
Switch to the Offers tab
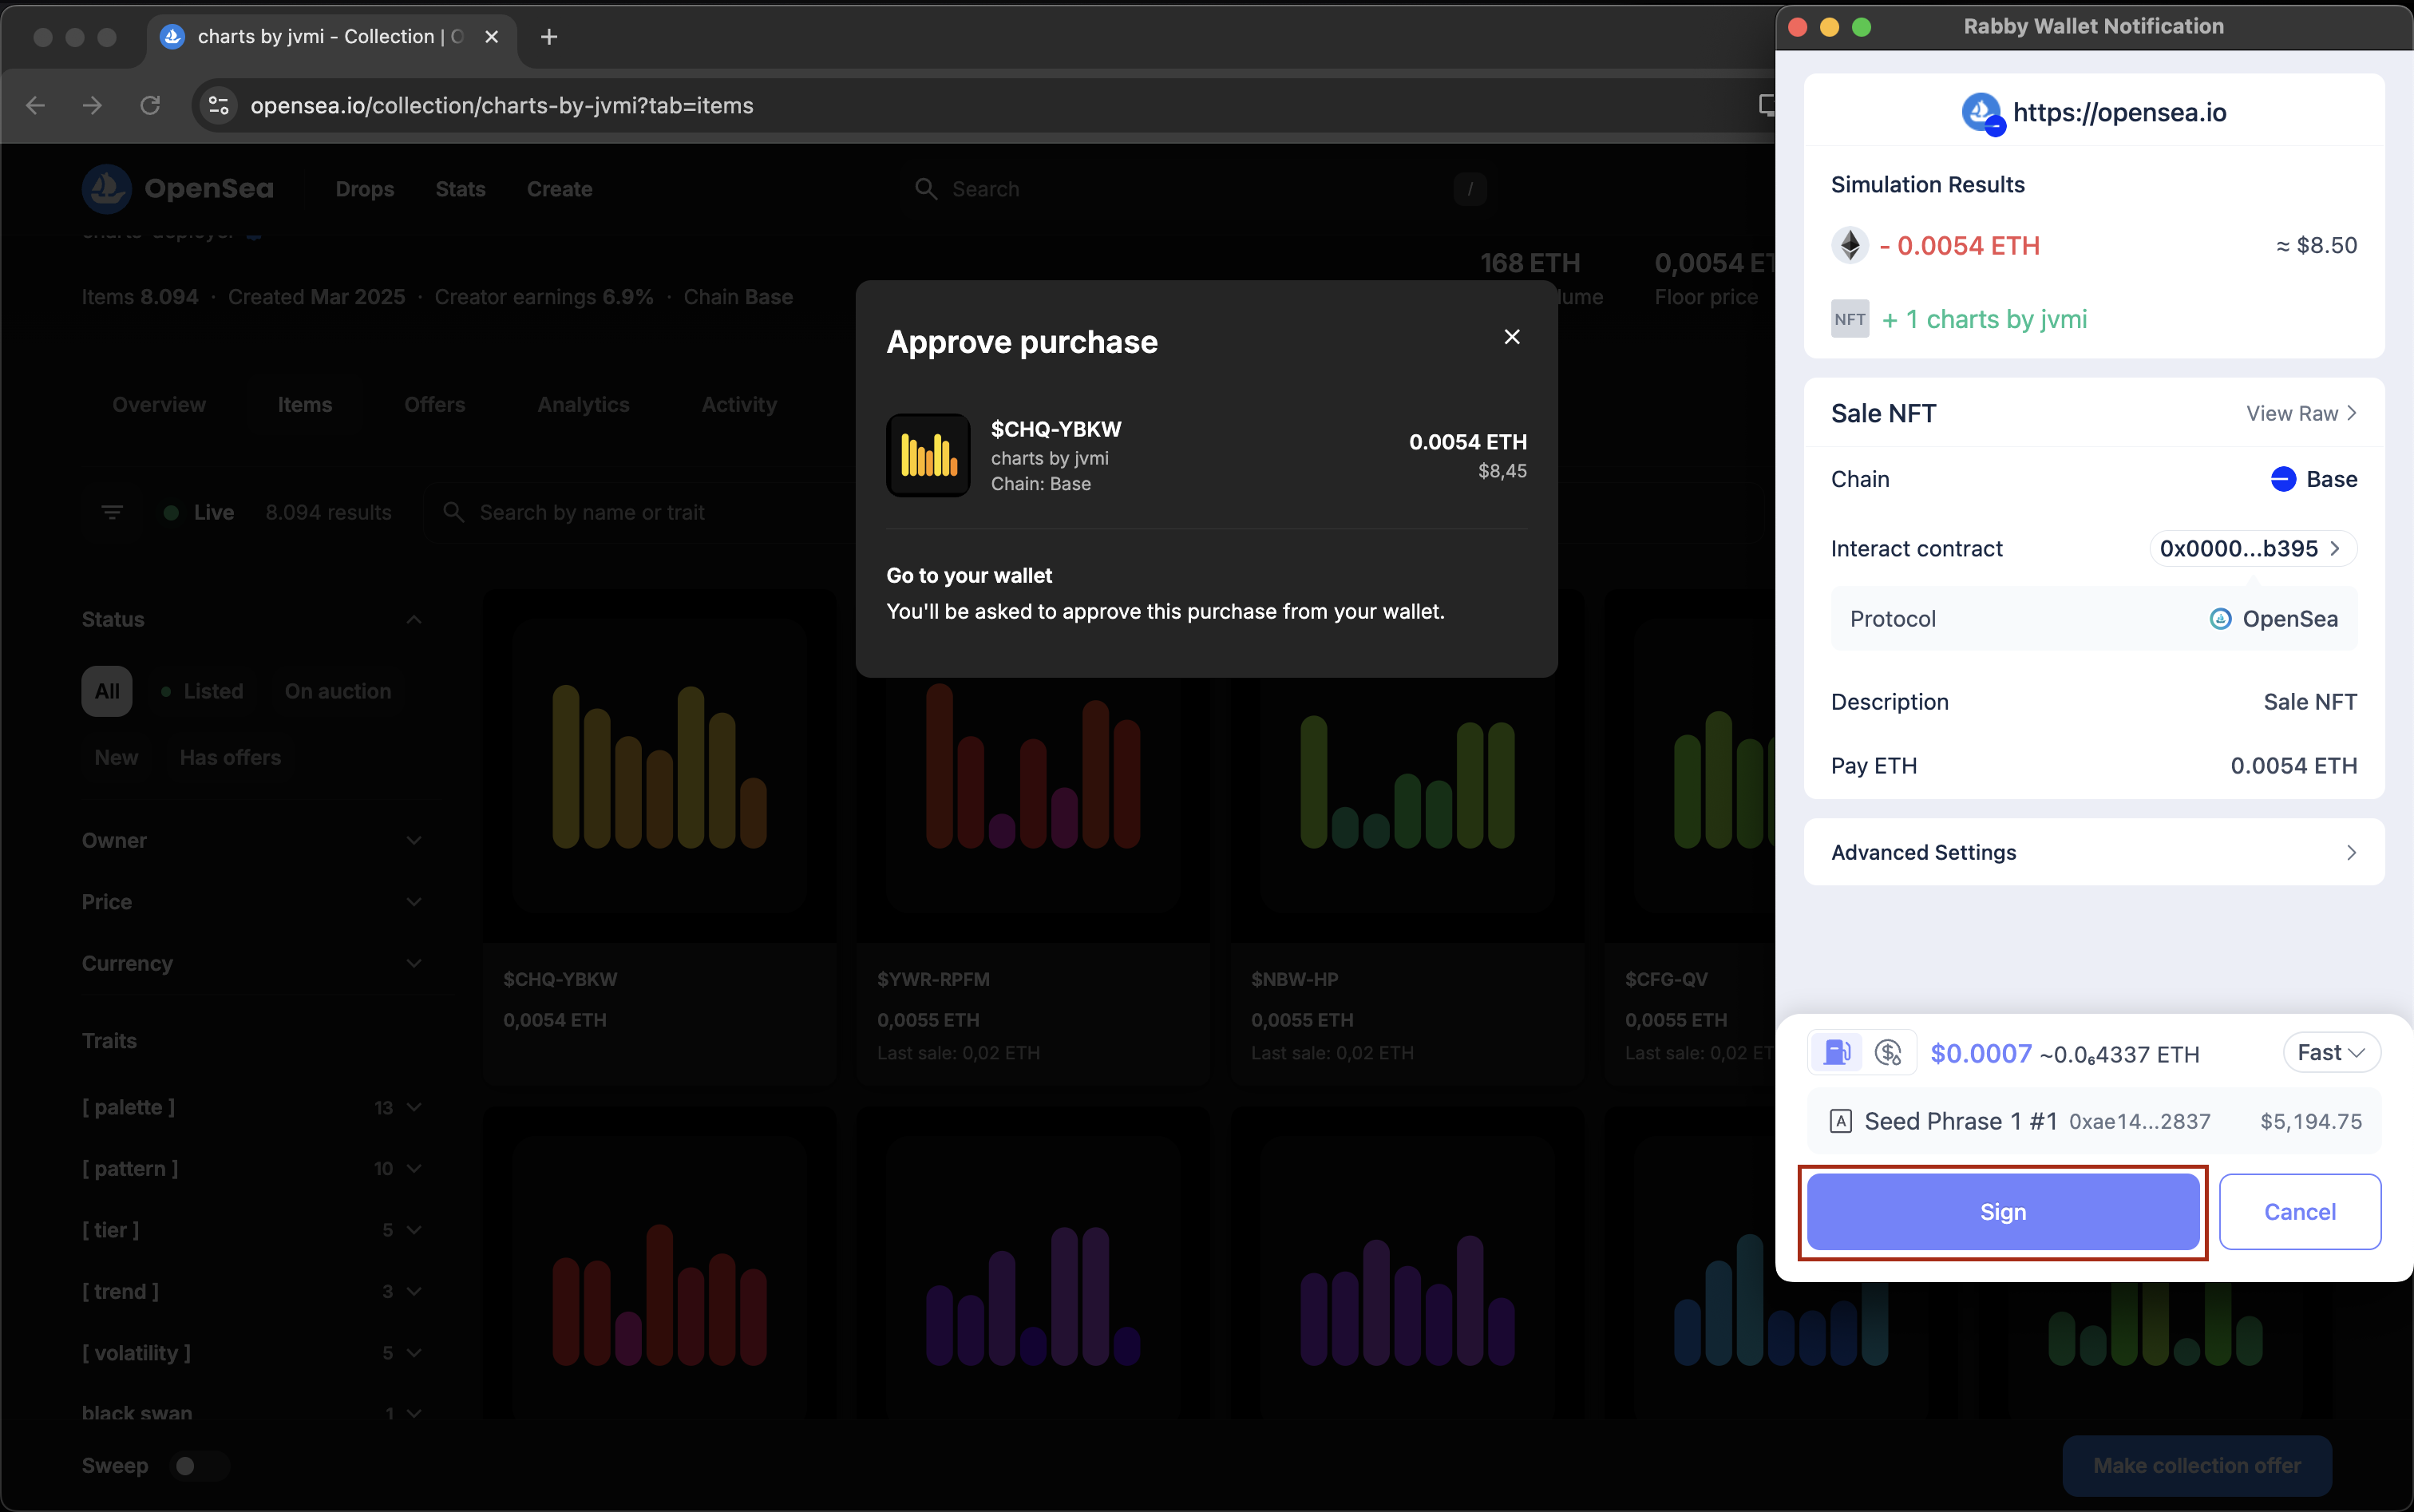point(434,405)
